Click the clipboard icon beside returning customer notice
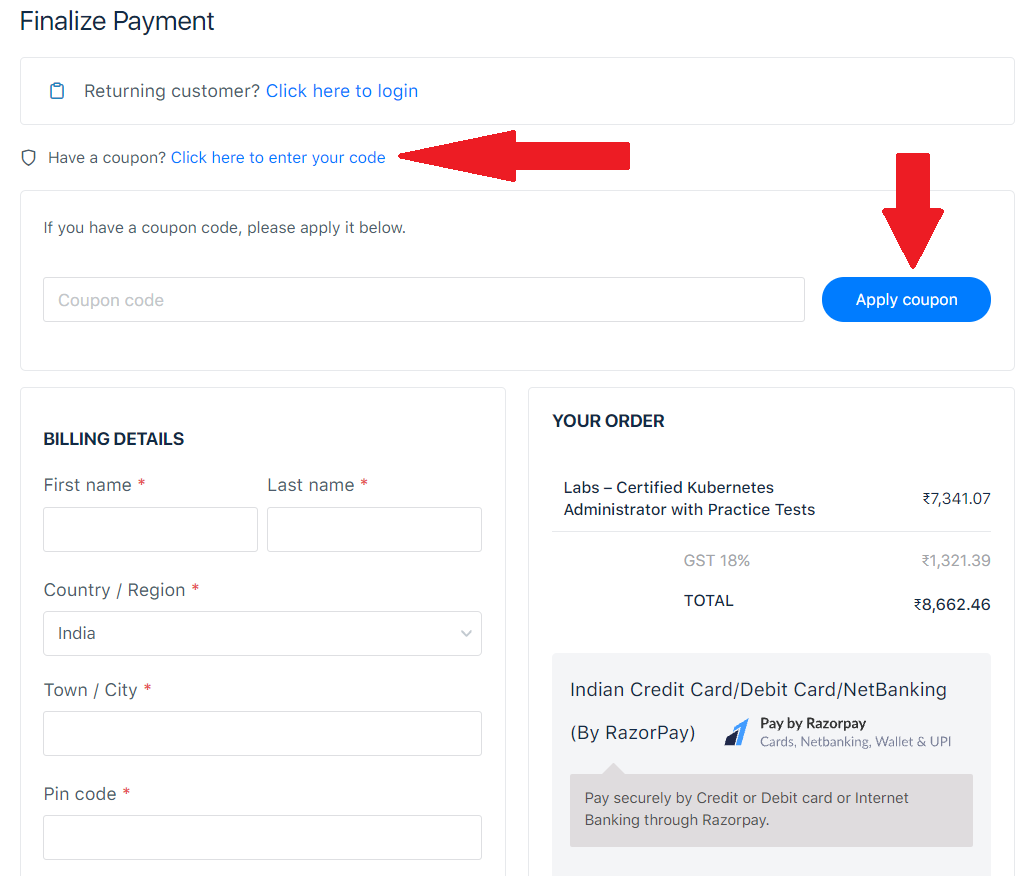The height and width of the screenshot is (876, 1036). [x=57, y=90]
